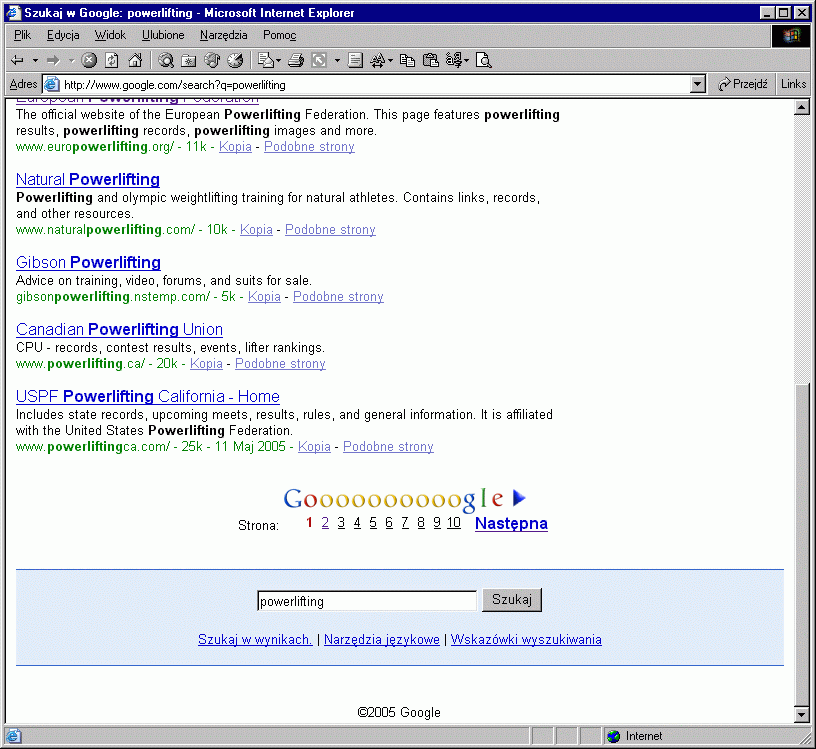This screenshot has width=816, height=749.
Task: Copy using the Copy toolbar icon
Action: [407, 60]
